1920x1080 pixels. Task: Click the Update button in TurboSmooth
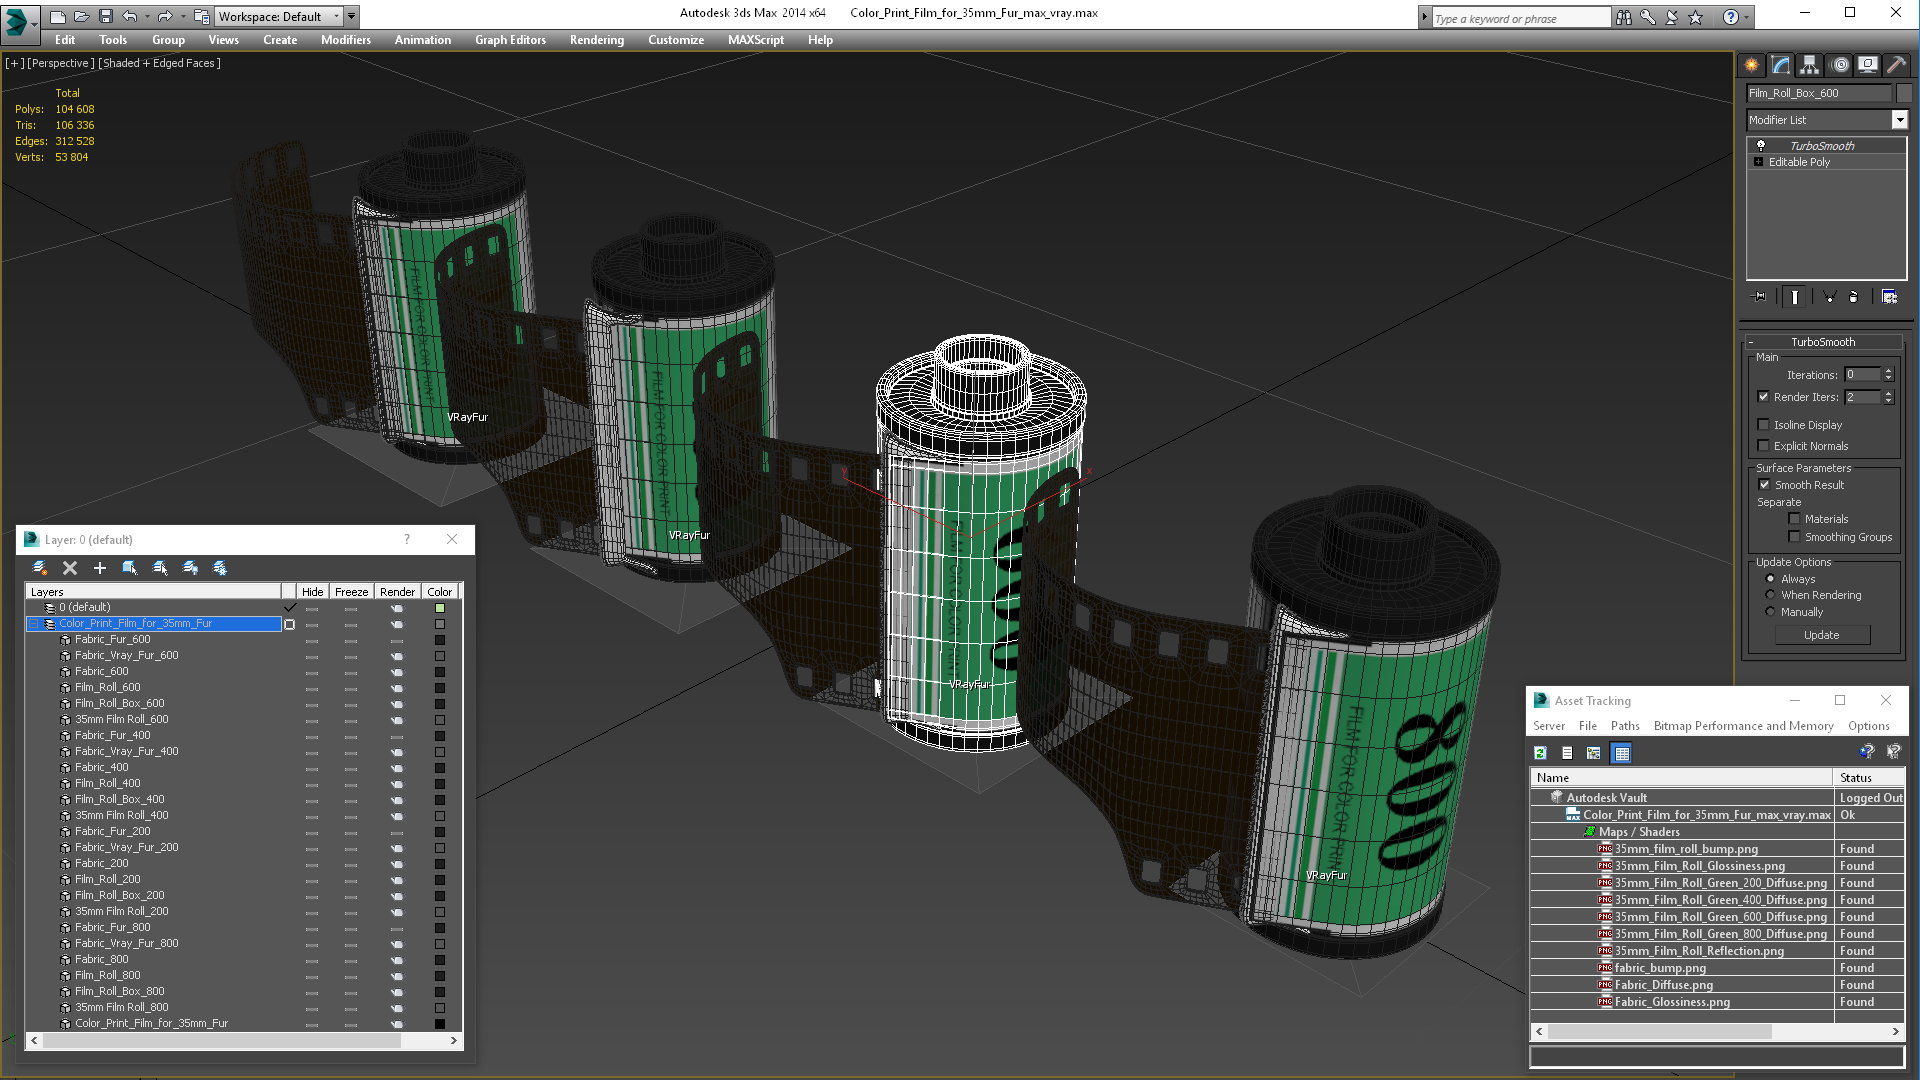[1822, 635]
